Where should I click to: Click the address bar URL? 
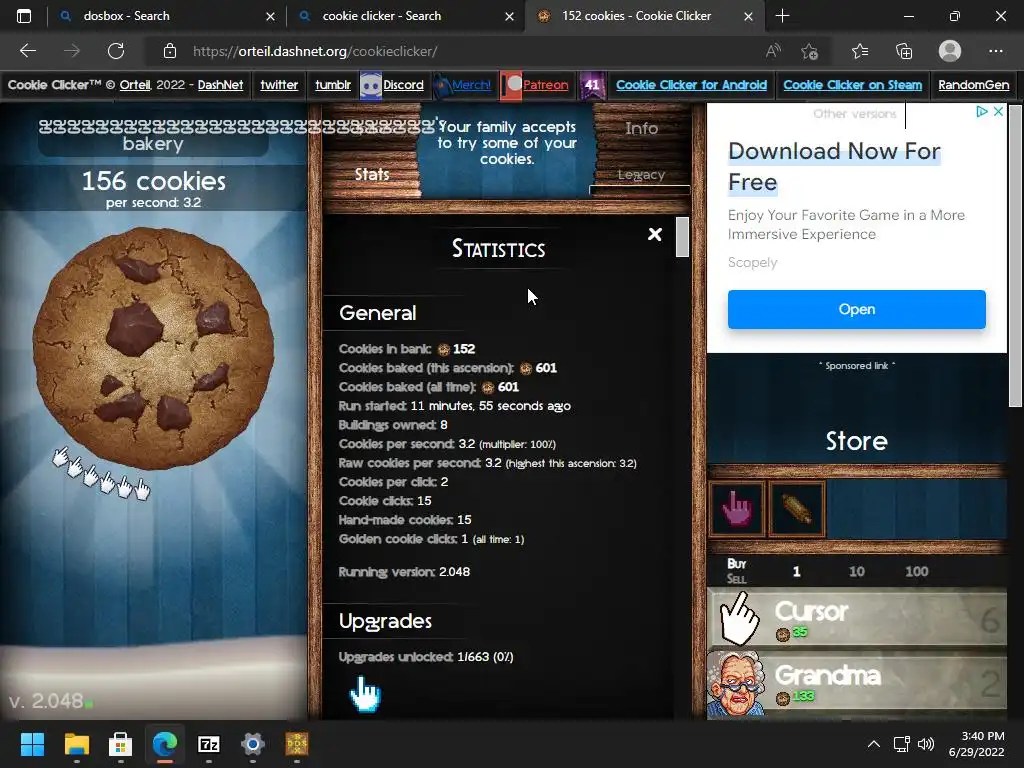(x=315, y=51)
